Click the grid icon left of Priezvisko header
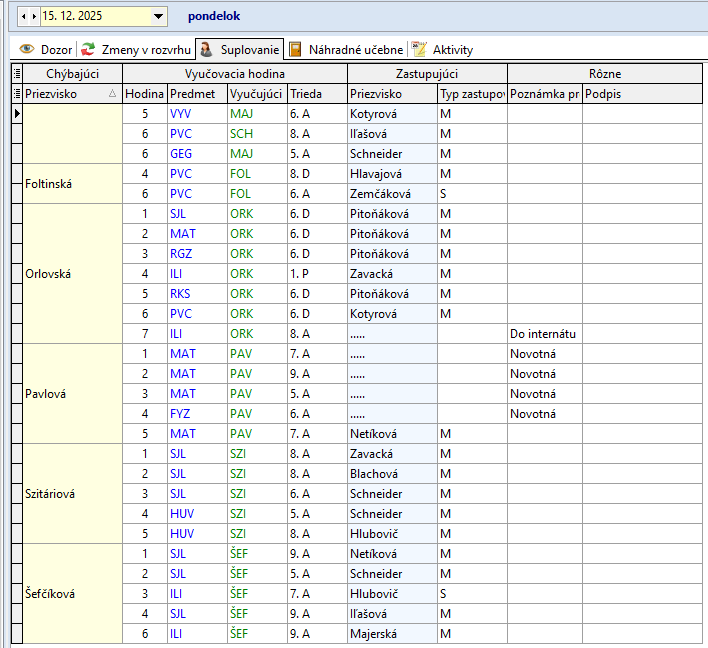708x648 pixels. click(x=16, y=94)
